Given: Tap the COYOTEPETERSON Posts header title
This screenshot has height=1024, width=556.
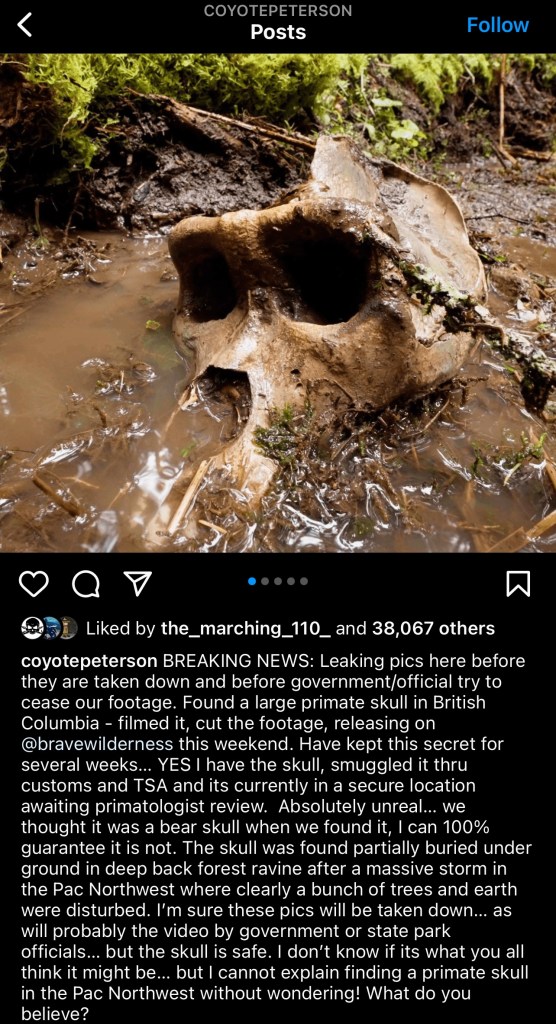Looking at the screenshot, I should (278, 22).
